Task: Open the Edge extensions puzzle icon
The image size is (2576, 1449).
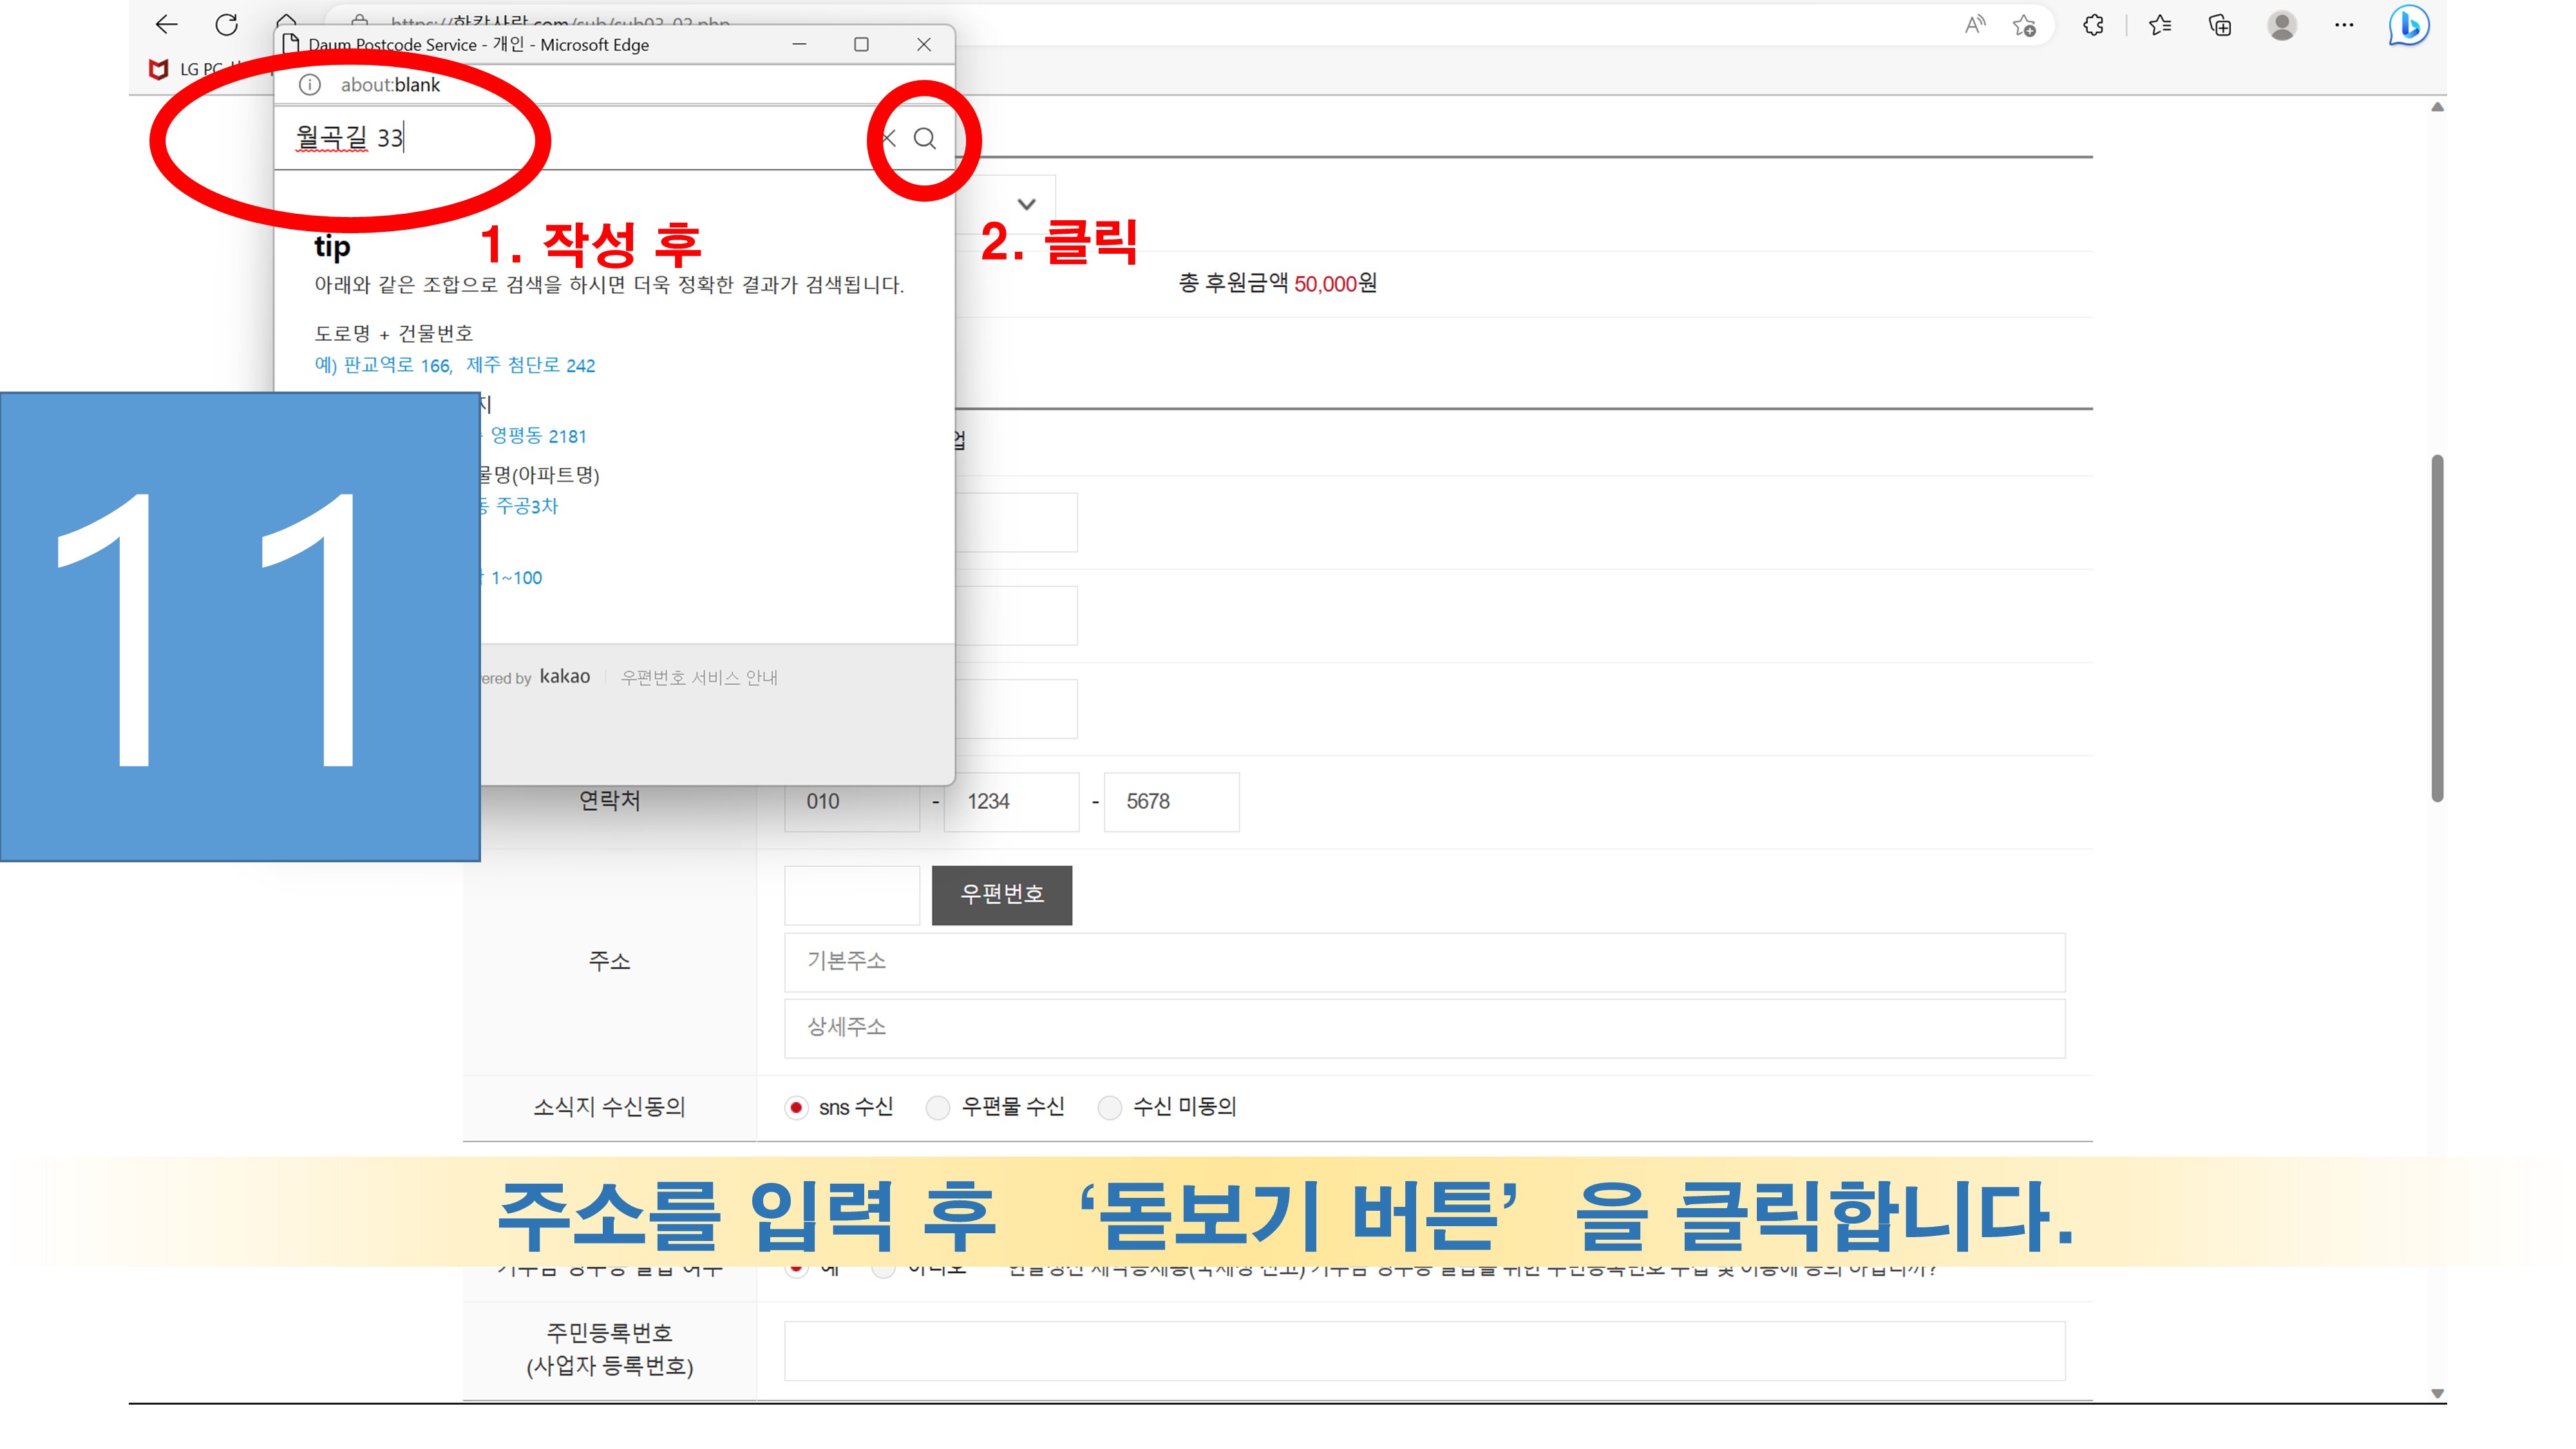Action: pyautogui.click(x=2093, y=25)
